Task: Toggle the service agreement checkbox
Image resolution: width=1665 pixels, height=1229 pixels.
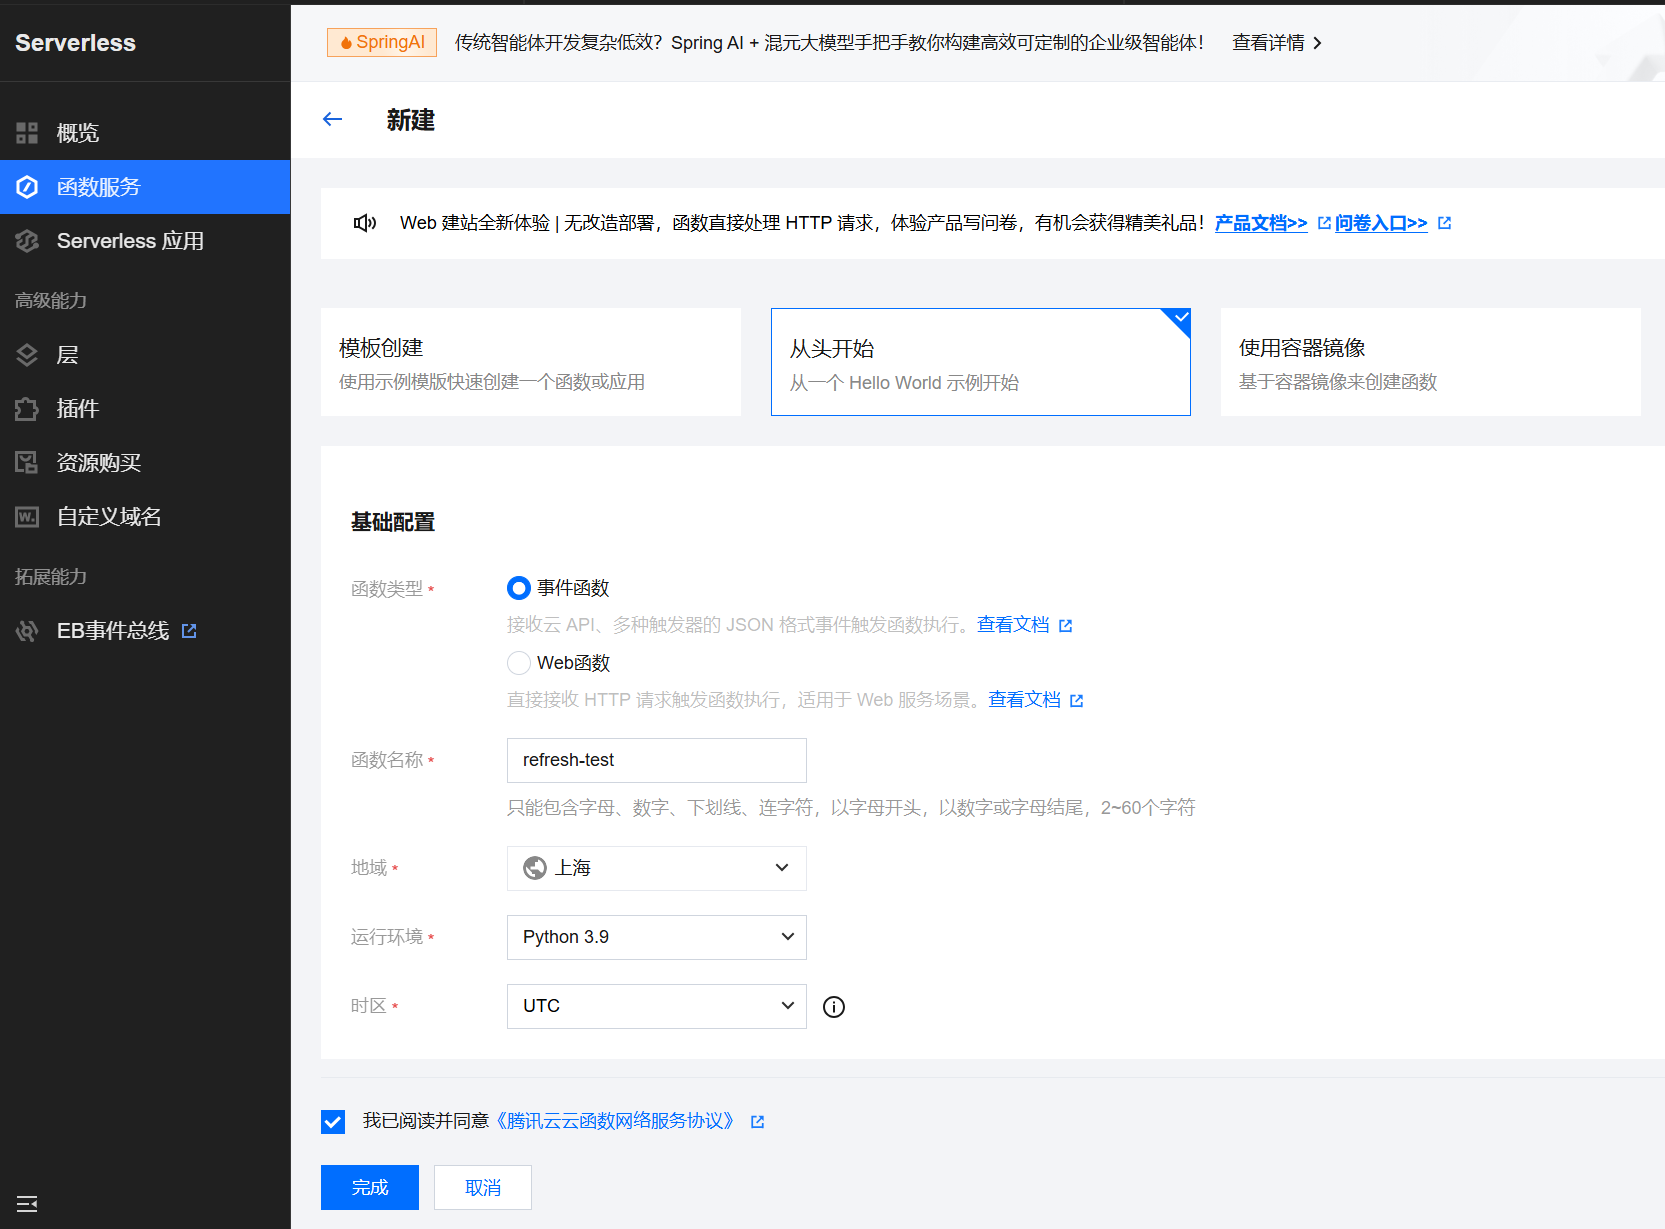Action: (333, 1122)
